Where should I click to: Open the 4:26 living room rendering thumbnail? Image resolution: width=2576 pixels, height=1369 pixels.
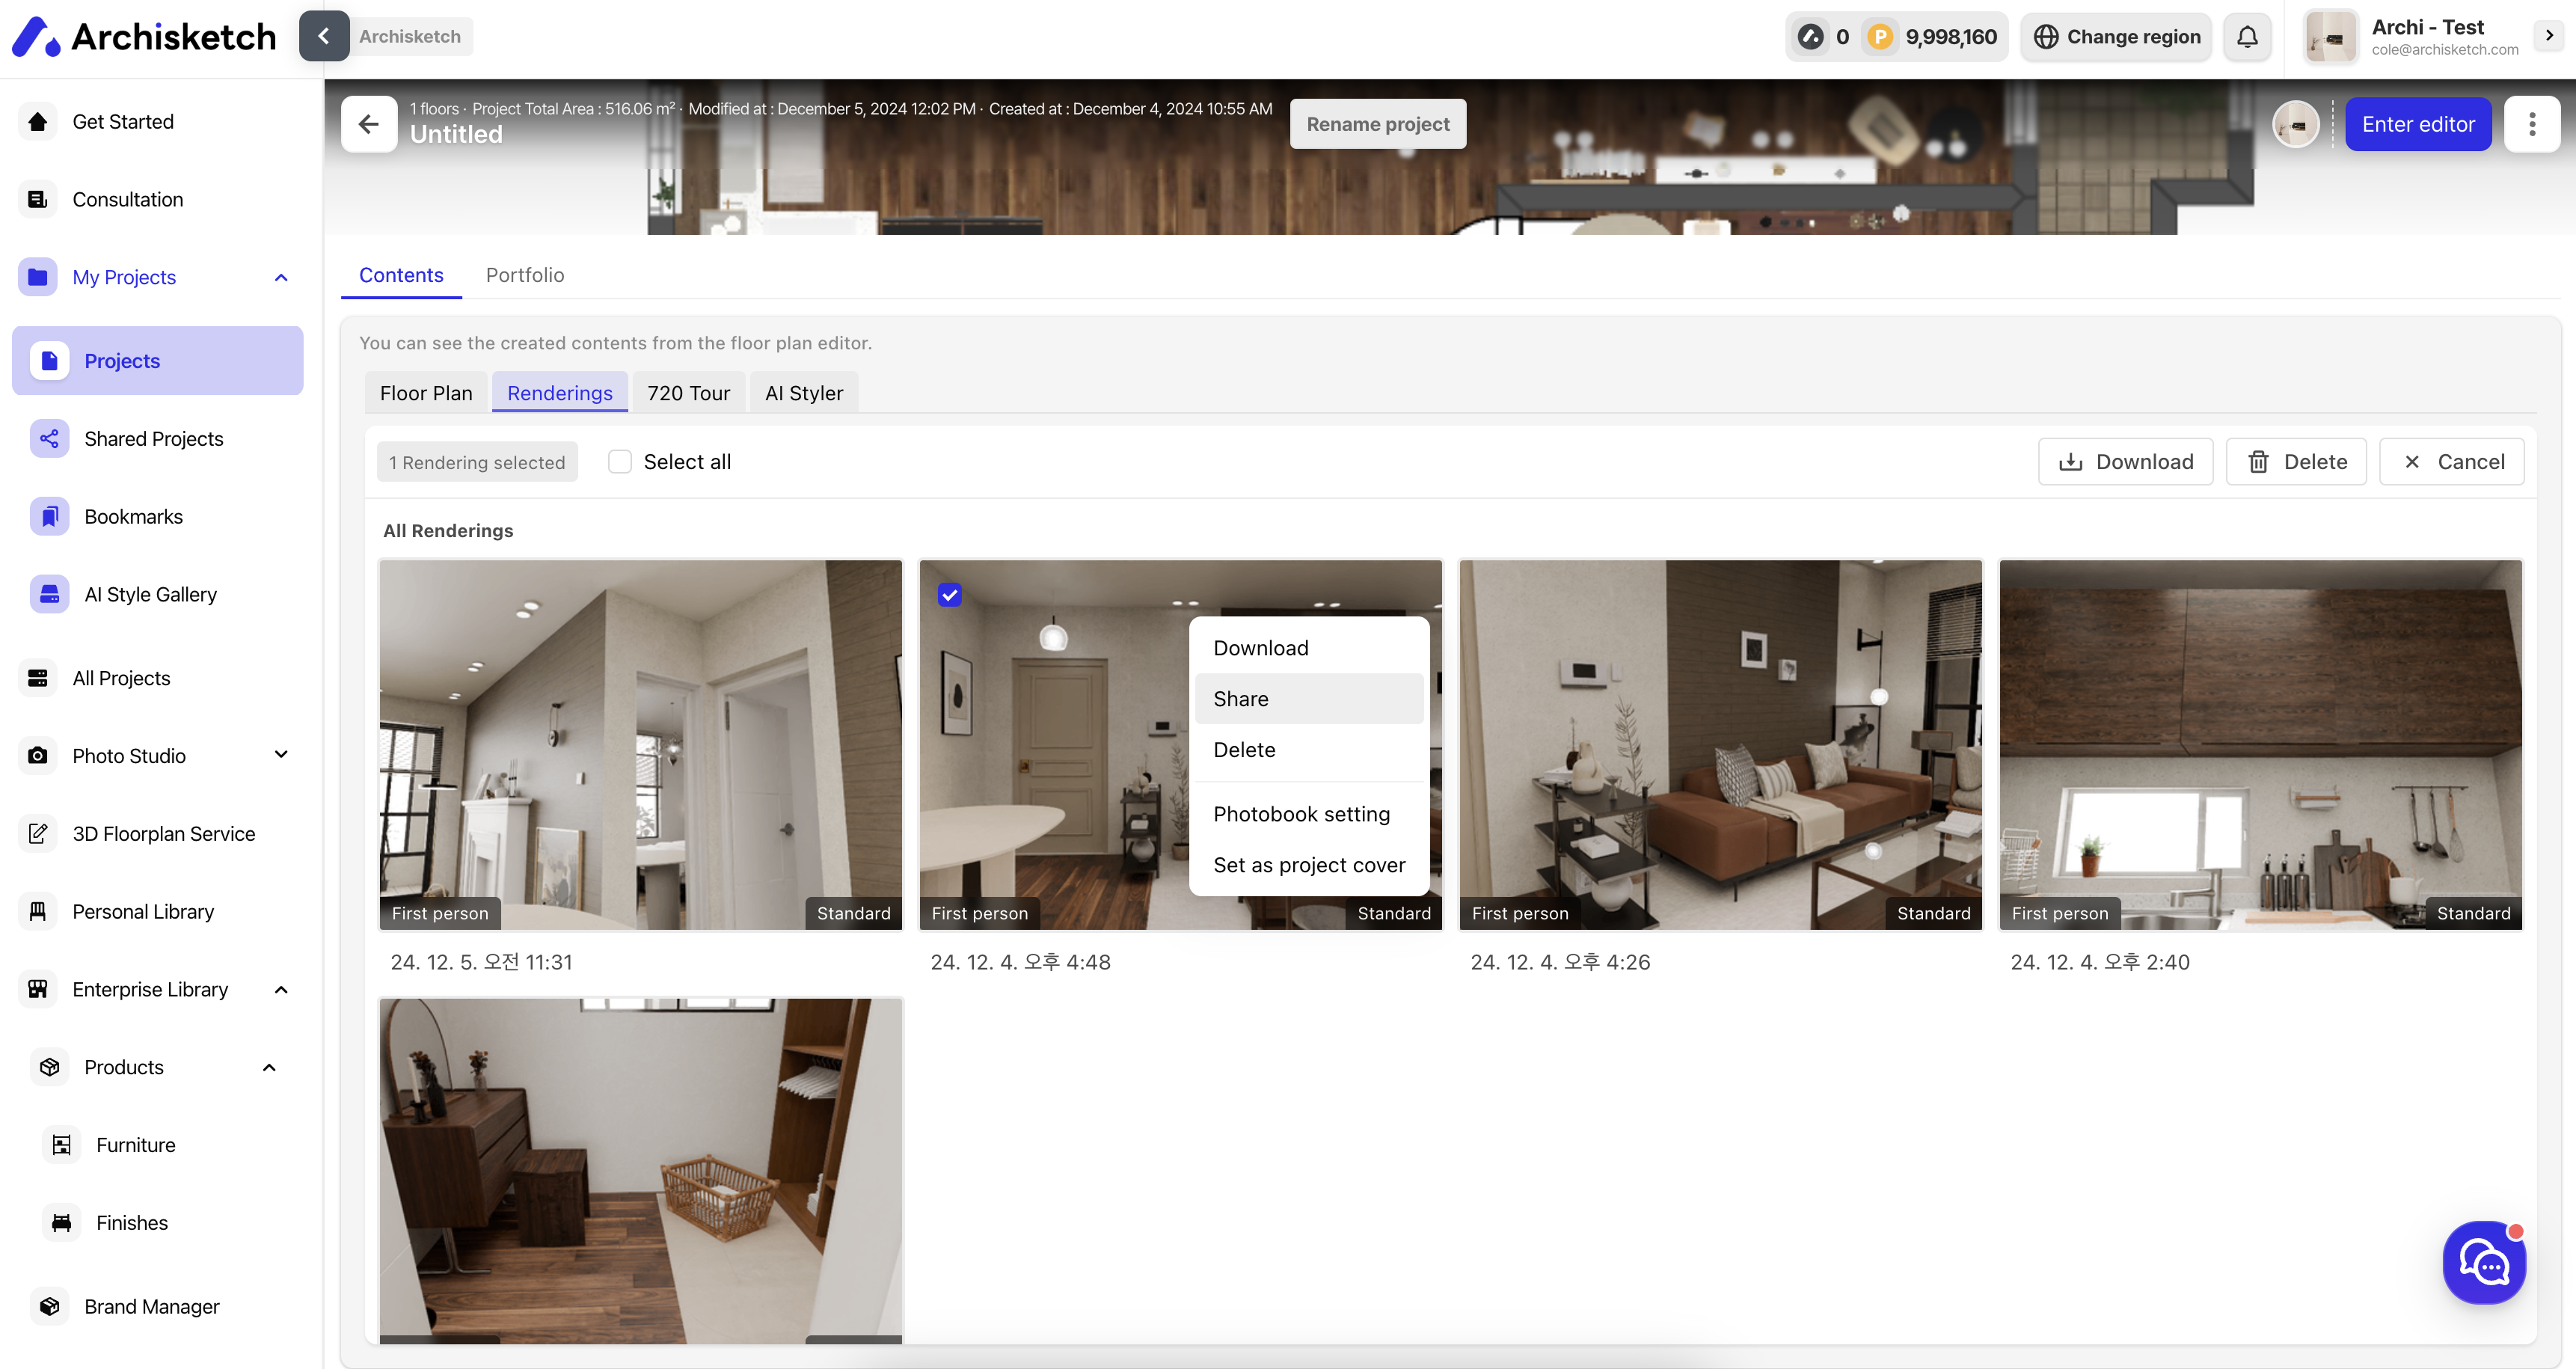click(x=1719, y=744)
